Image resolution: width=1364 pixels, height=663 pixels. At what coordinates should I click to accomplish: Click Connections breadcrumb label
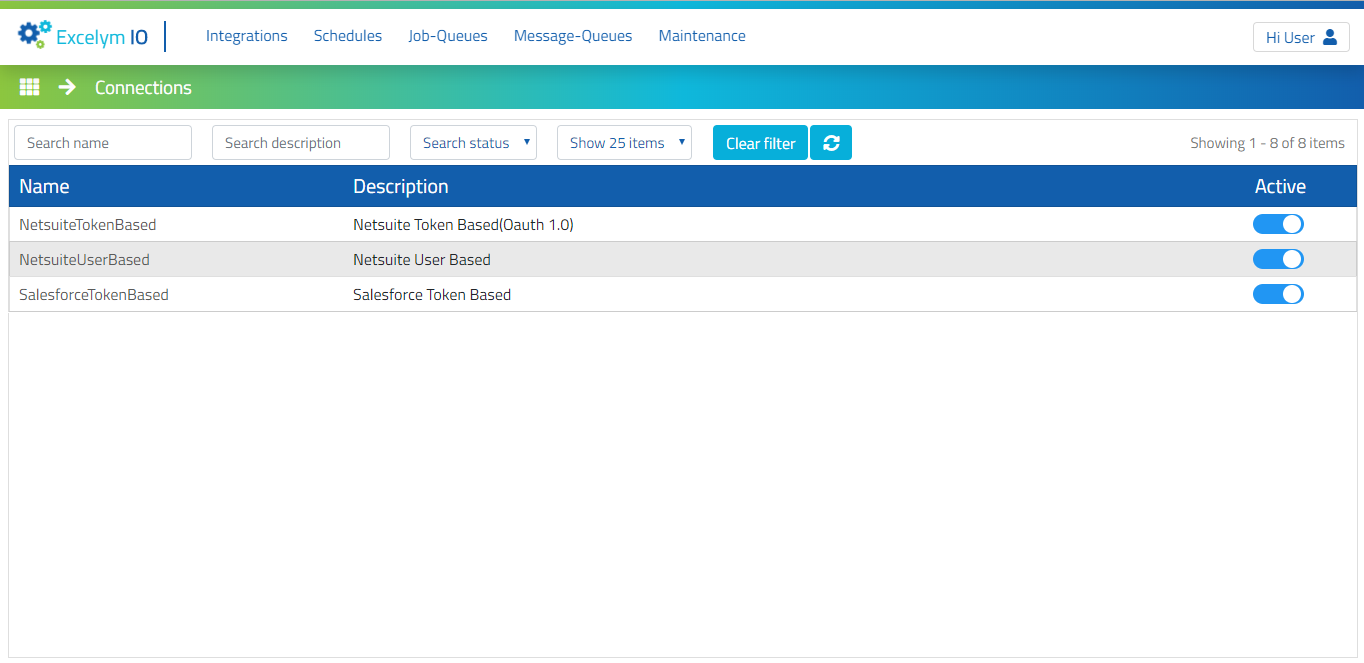(x=143, y=88)
